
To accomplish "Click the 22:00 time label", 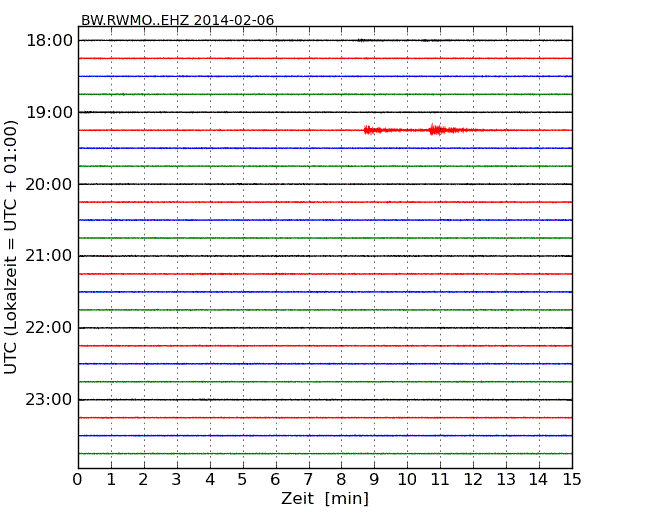I will (49, 328).
